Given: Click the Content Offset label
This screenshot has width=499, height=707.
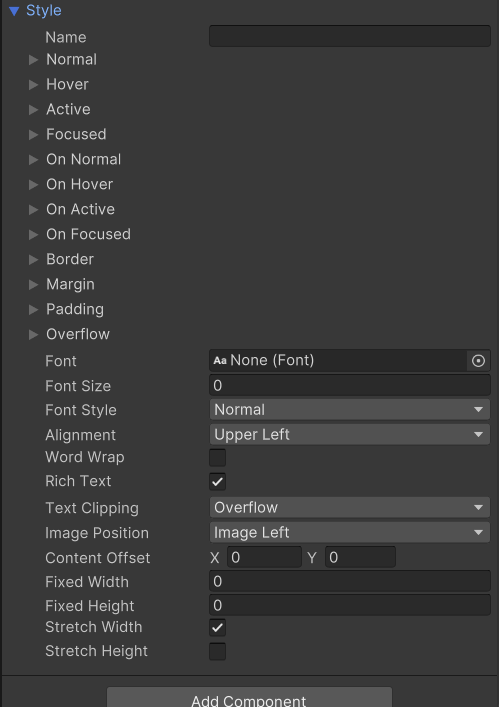Looking at the screenshot, I should click(x=97, y=558).
